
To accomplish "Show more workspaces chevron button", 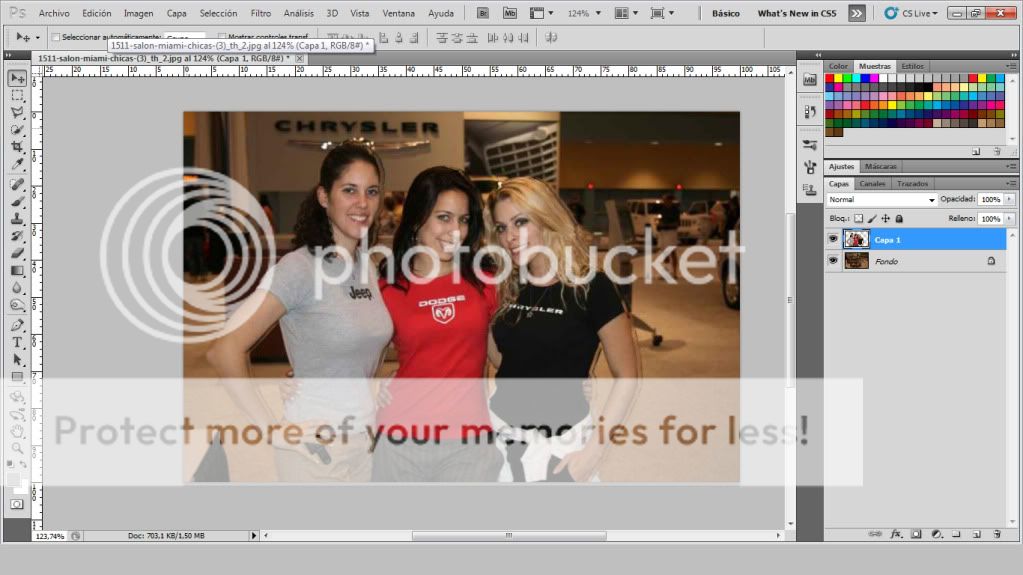I will click(x=856, y=13).
